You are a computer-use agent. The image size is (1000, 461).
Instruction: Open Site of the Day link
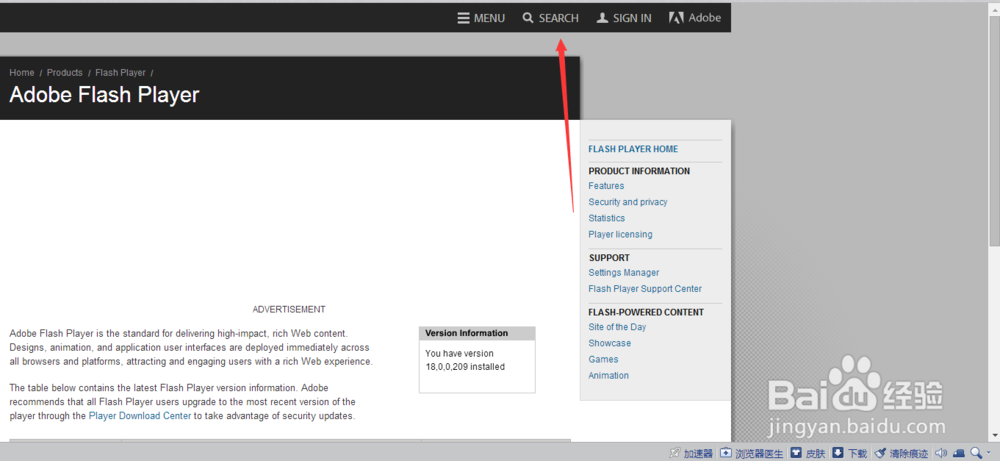(617, 327)
